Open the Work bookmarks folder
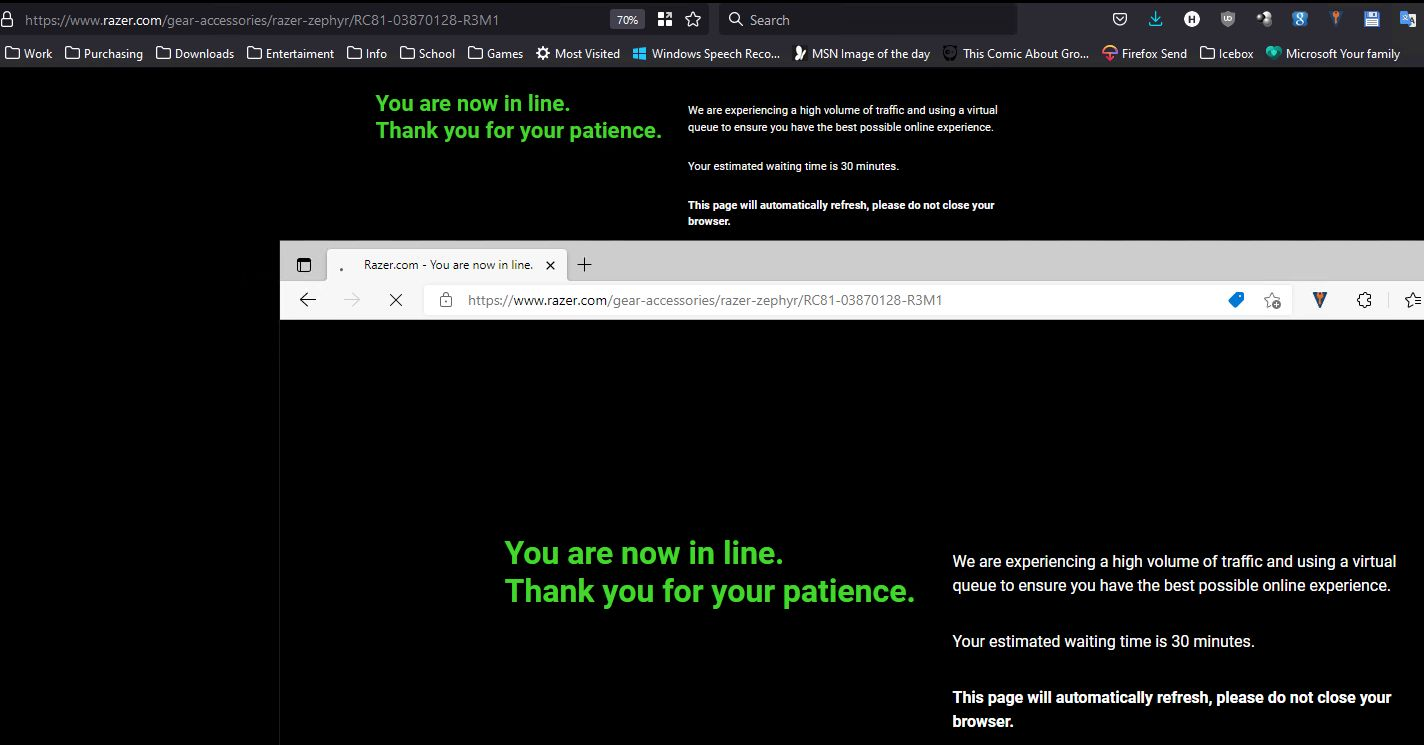 [x=29, y=53]
